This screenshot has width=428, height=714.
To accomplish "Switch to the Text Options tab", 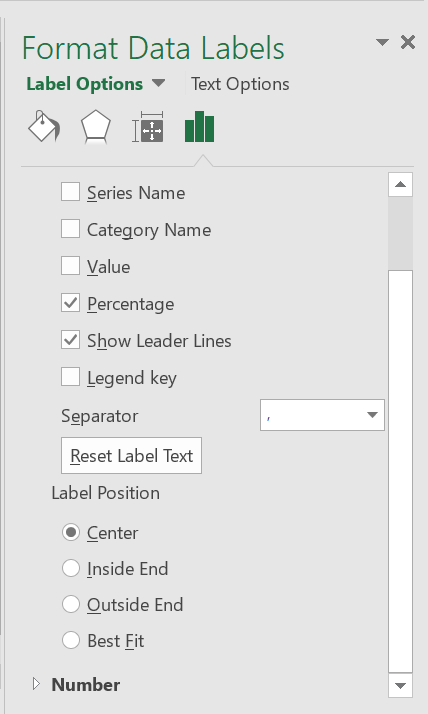I will point(240,84).
